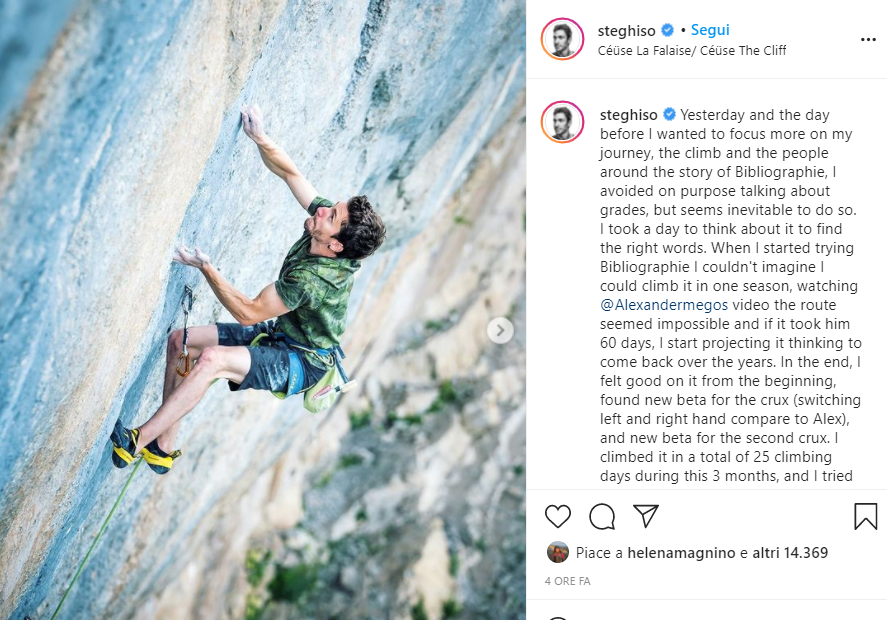Click verified badge in caption
The image size is (887, 620).
click(x=669, y=114)
